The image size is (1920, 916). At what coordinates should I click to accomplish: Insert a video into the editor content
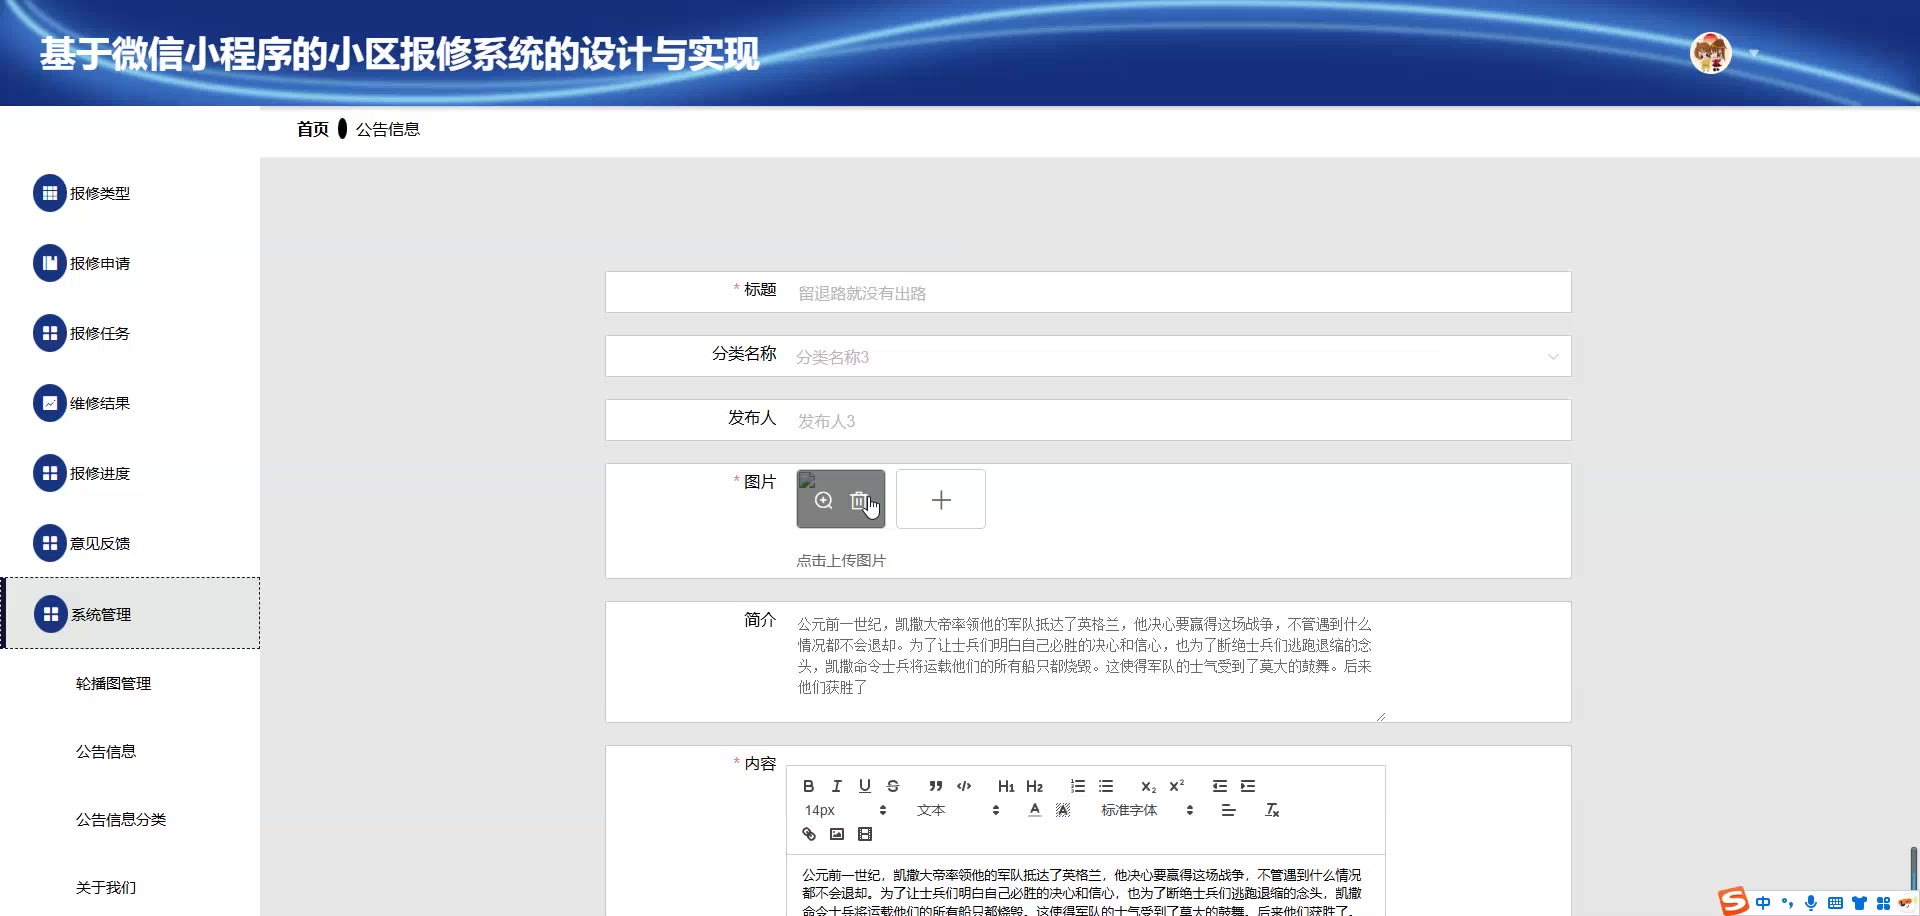point(865,834)
